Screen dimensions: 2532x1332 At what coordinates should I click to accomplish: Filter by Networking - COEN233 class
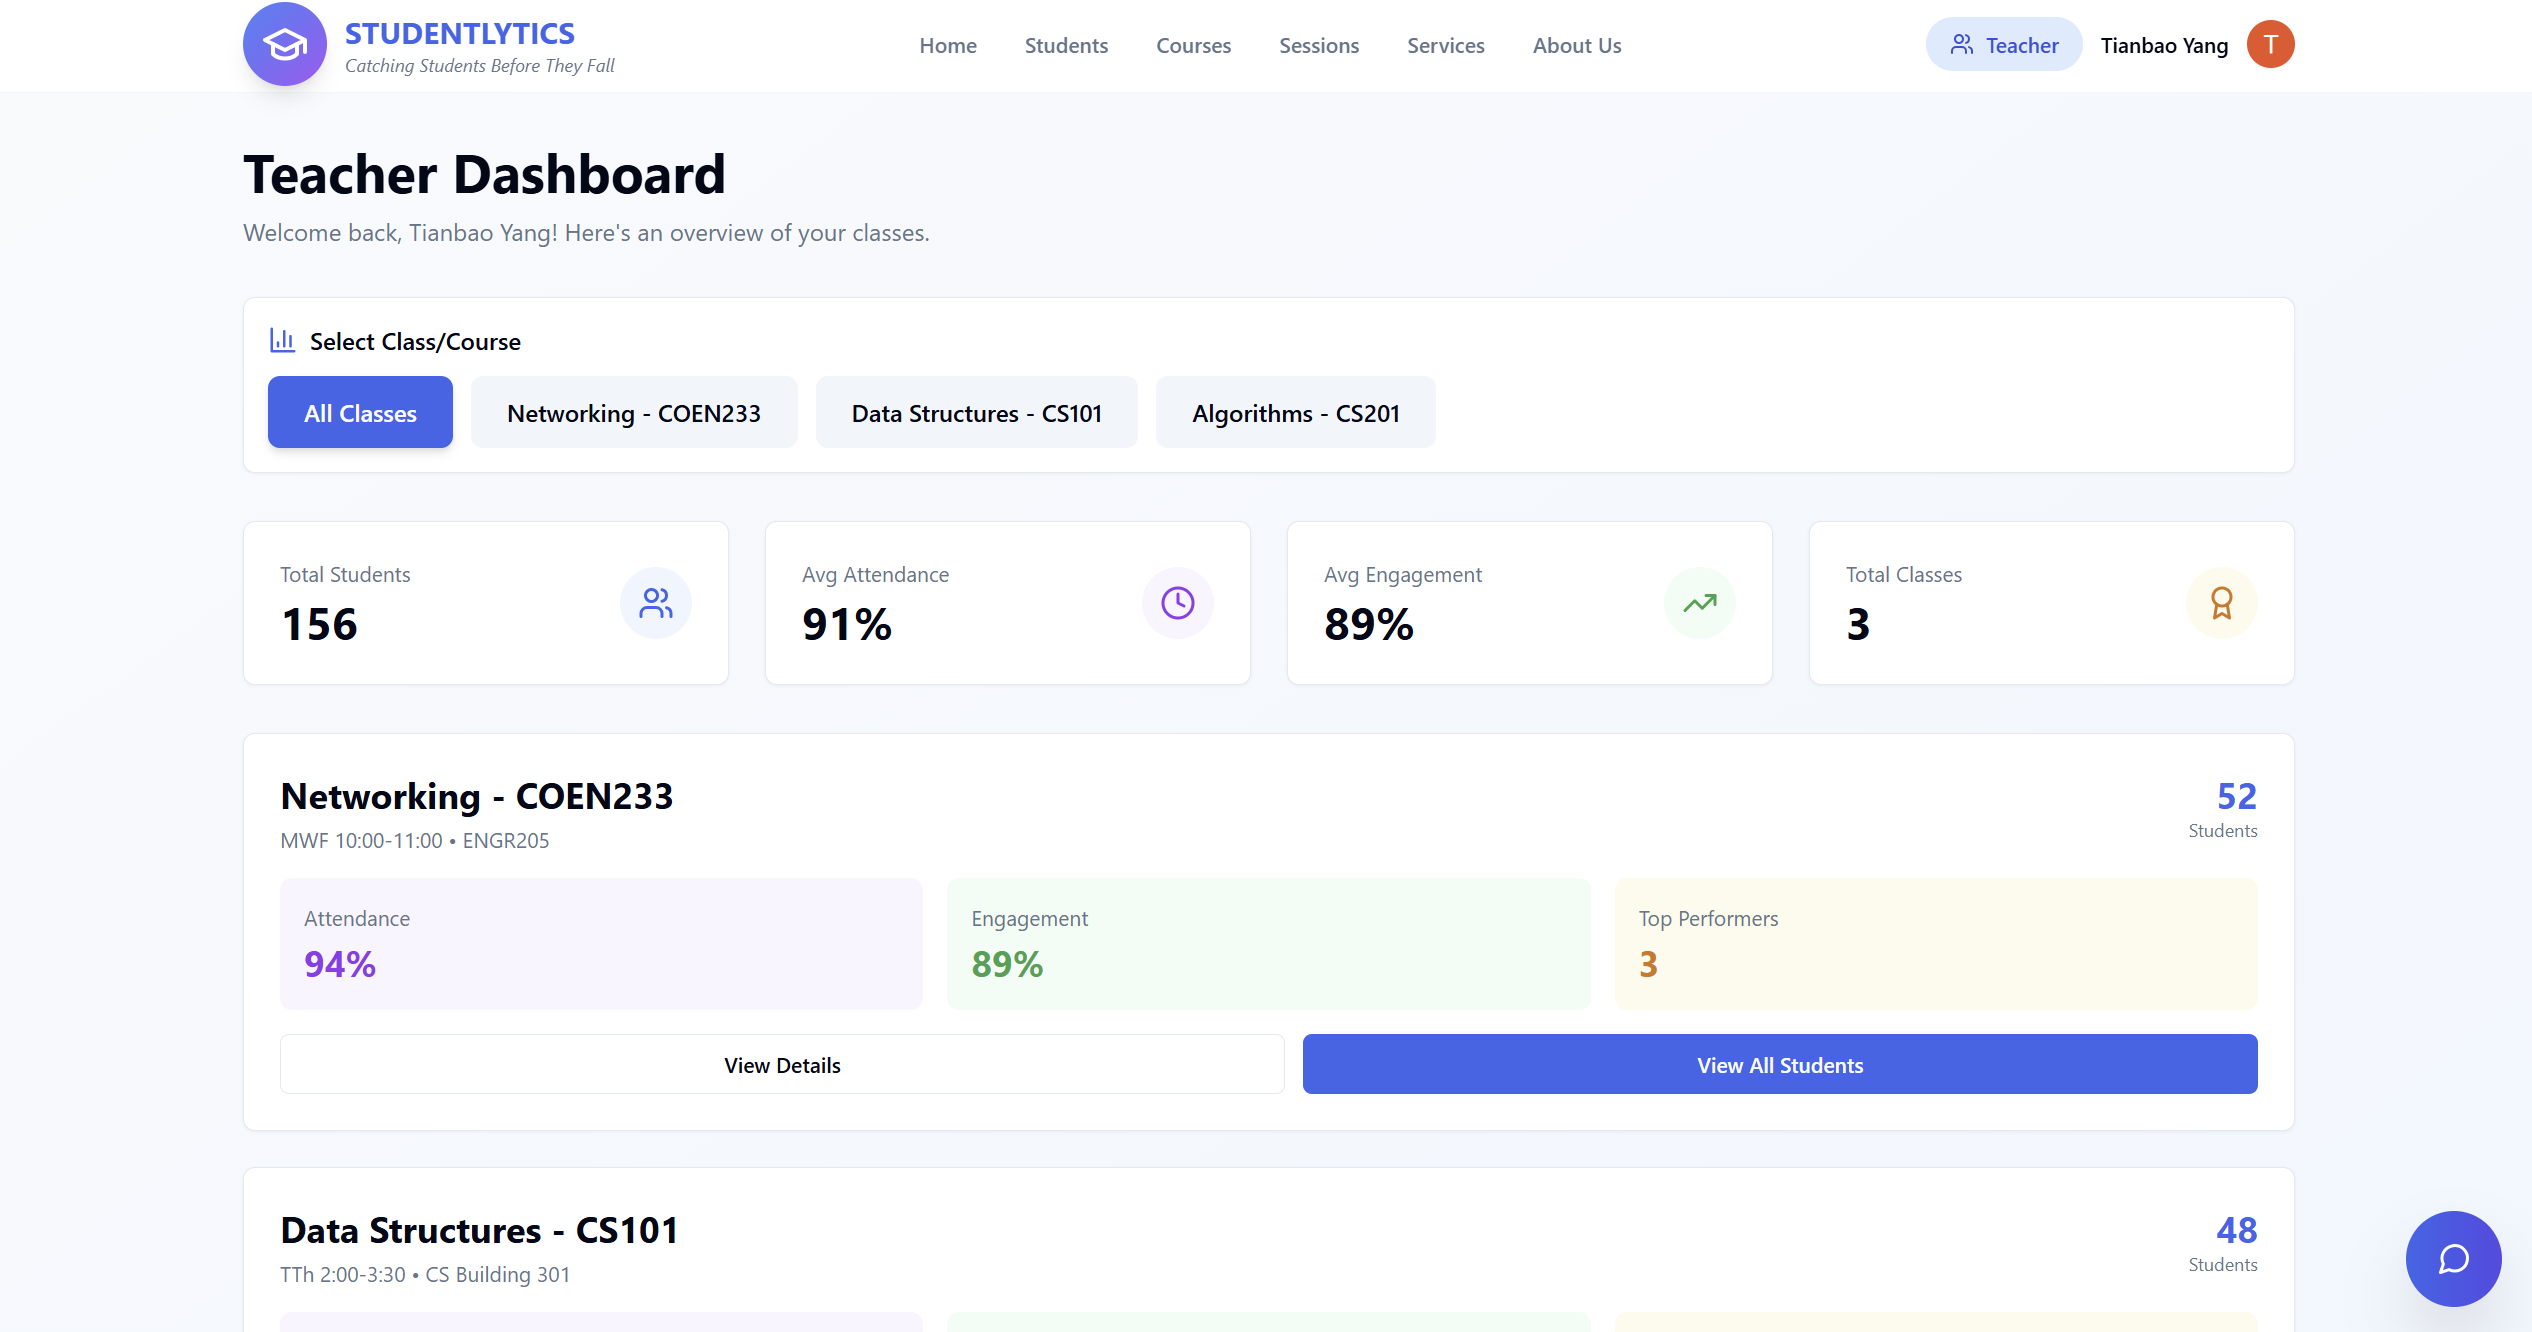click(x=634, y=413)
